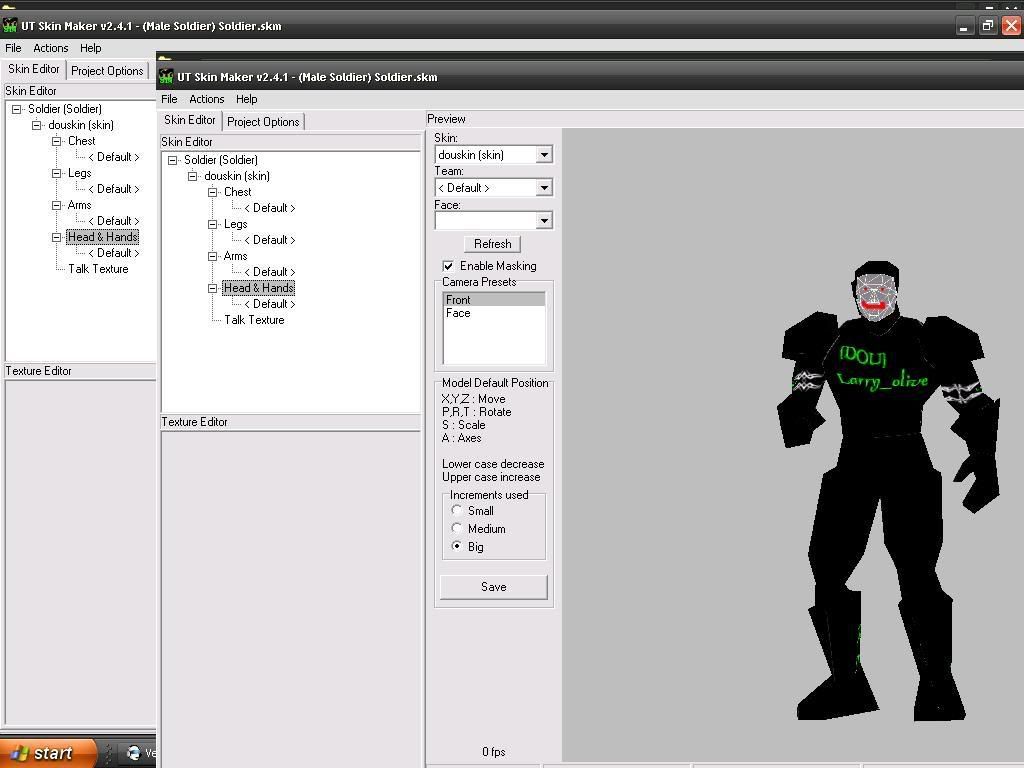This screenshot has height=768, width=1024.
Task: Switch to Project Options tab in back window
Action: click(107, 71)
